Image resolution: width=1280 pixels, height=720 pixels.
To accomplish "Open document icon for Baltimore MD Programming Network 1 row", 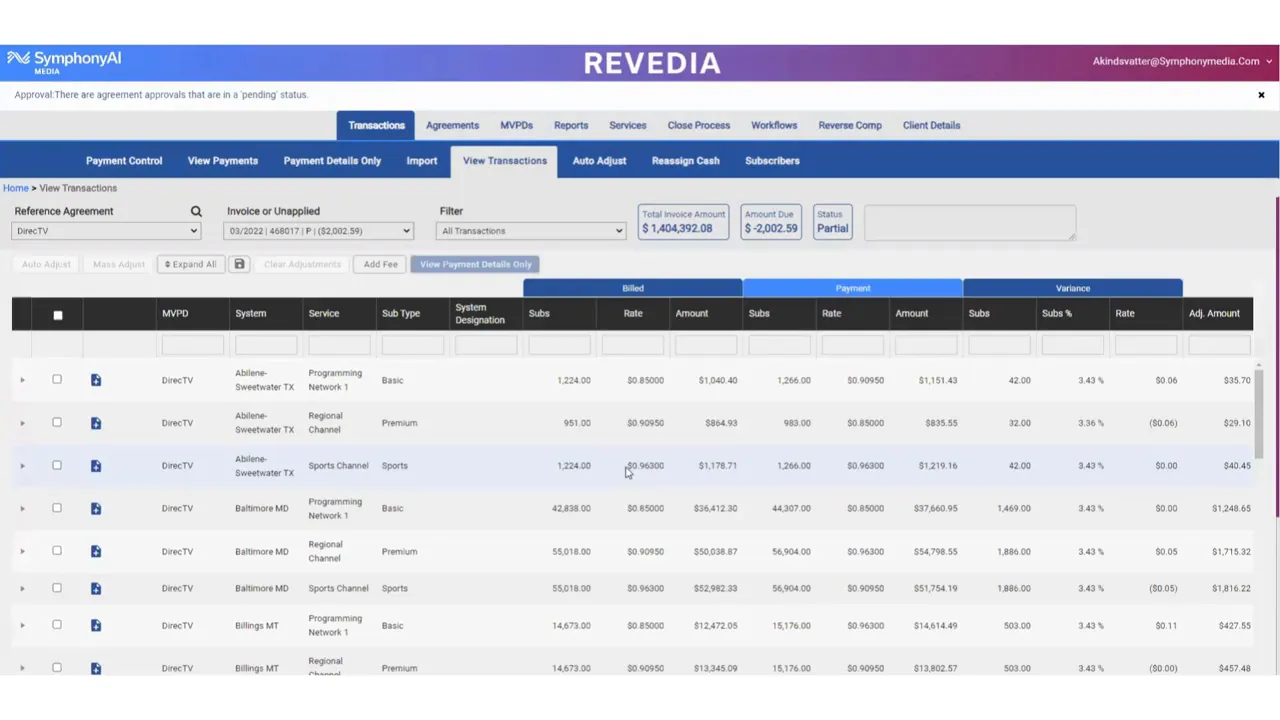I will point(96,509).
